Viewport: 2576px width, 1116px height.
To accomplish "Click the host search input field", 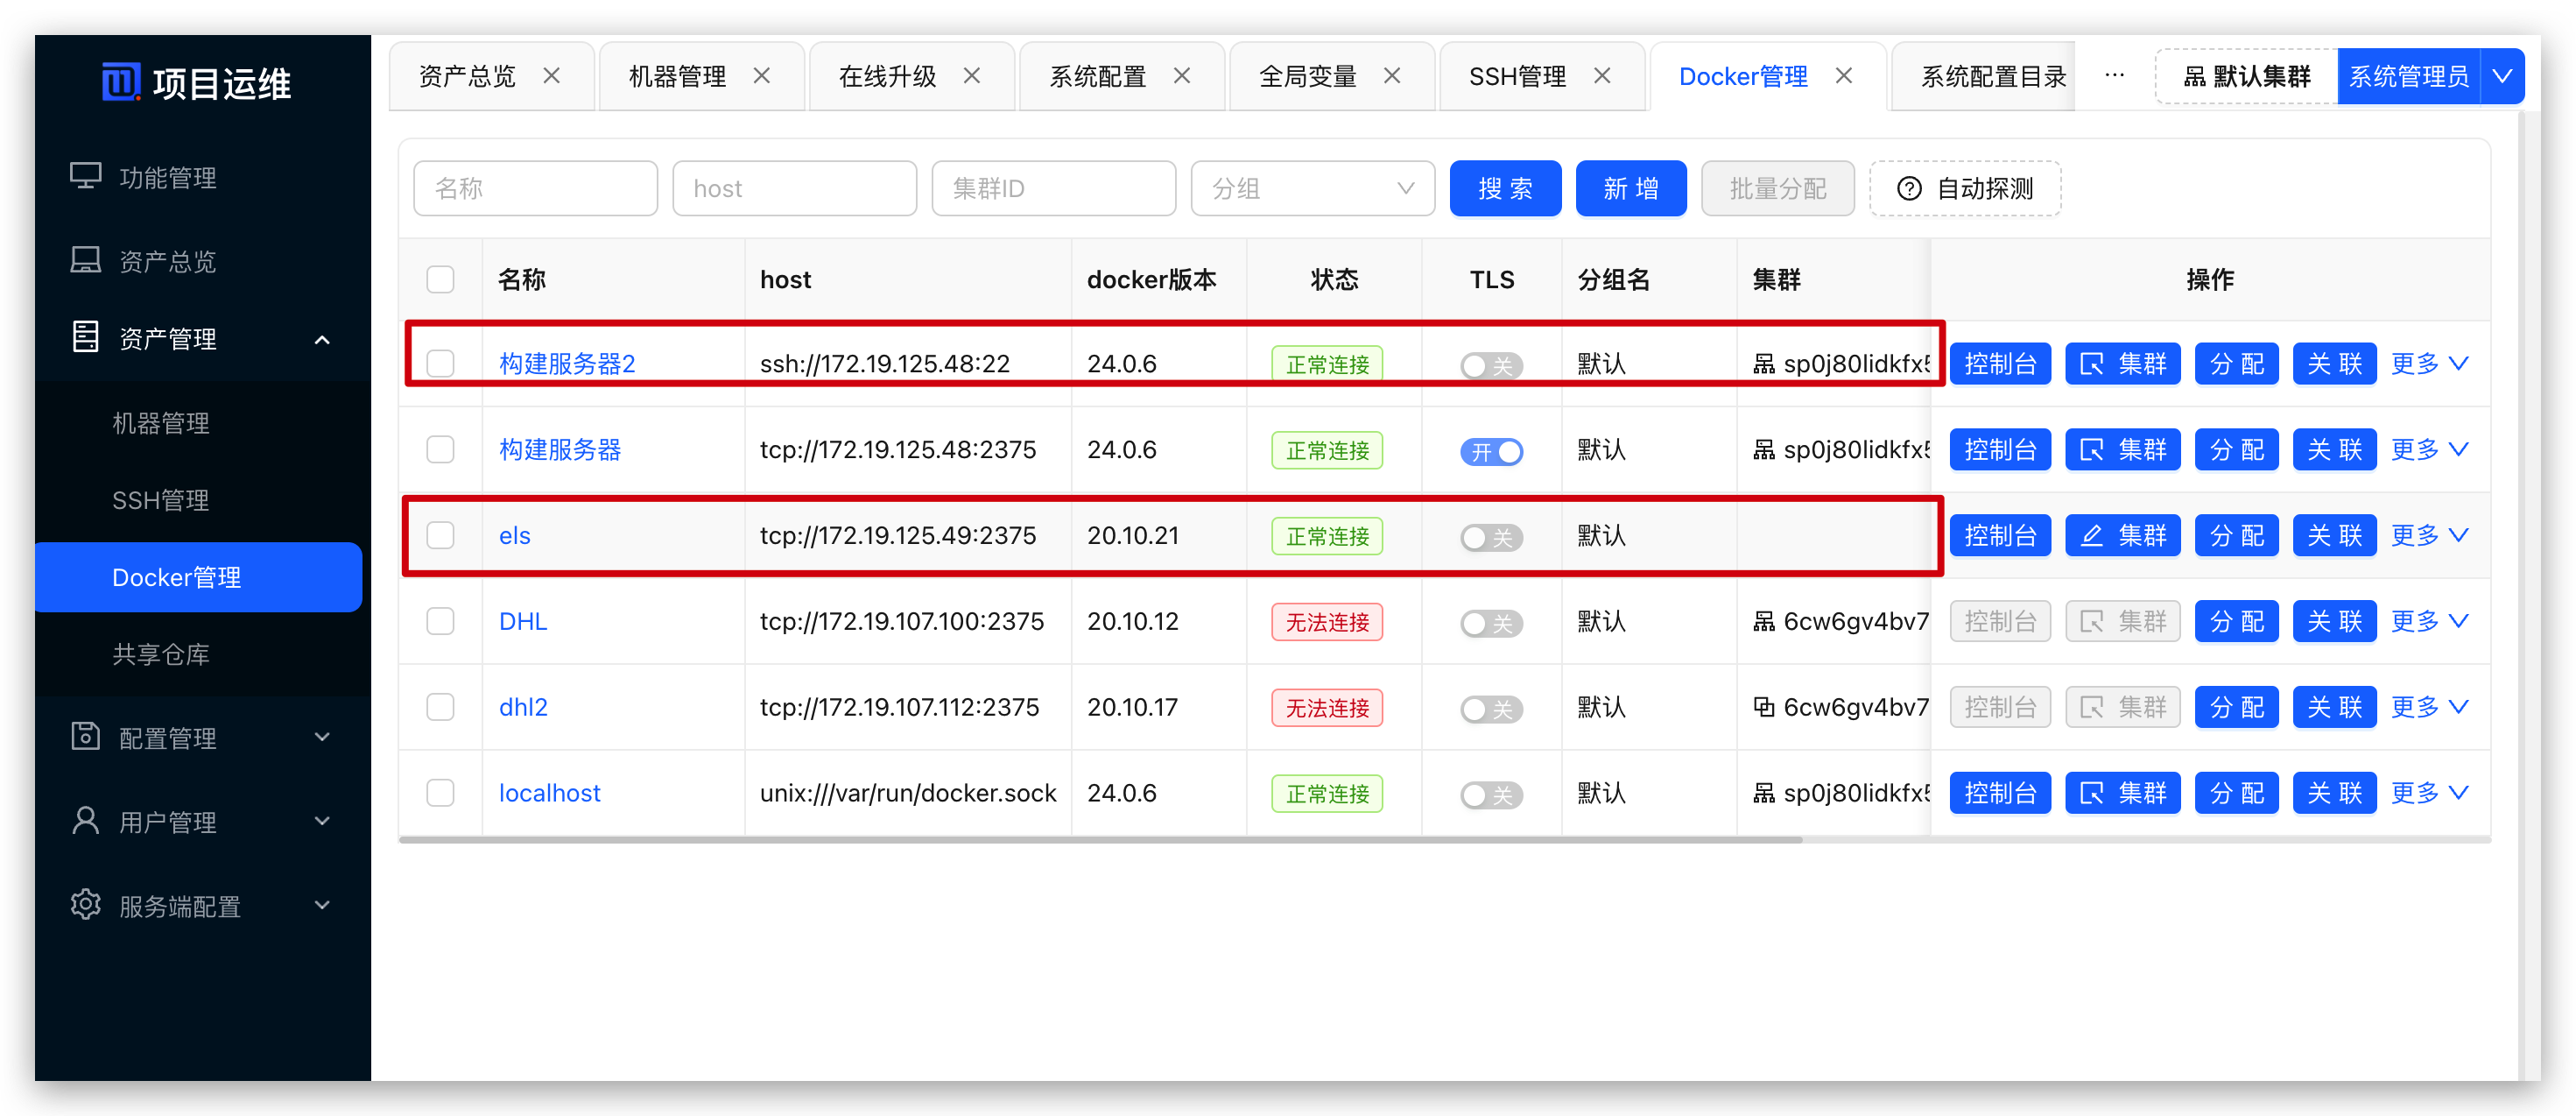I will (x=794, y=189).
